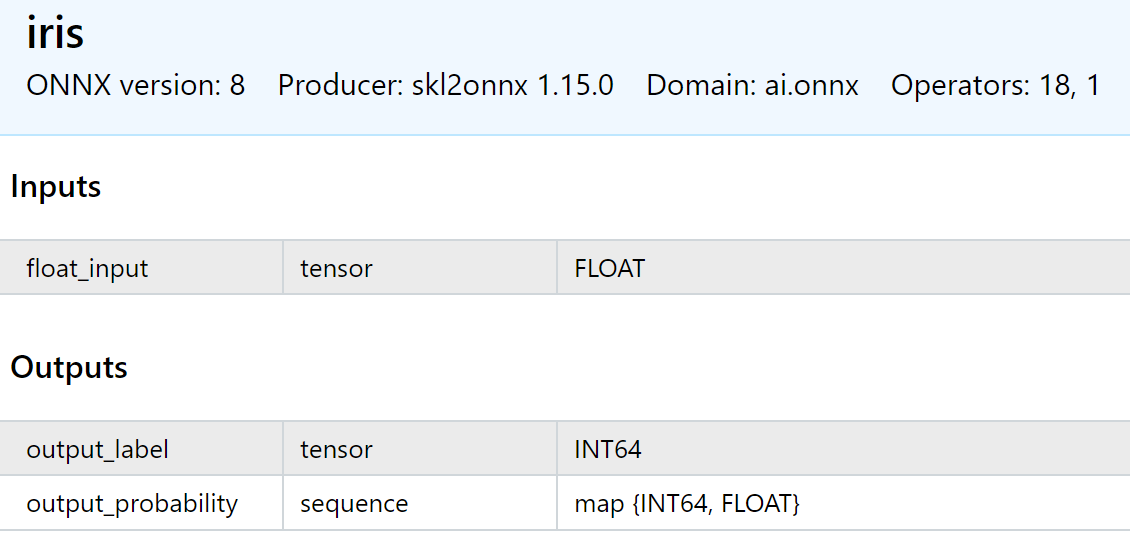This screenshot has width=1130, height=555.
Task: Click the Domain label in header
Action: (x=700, y=86)
